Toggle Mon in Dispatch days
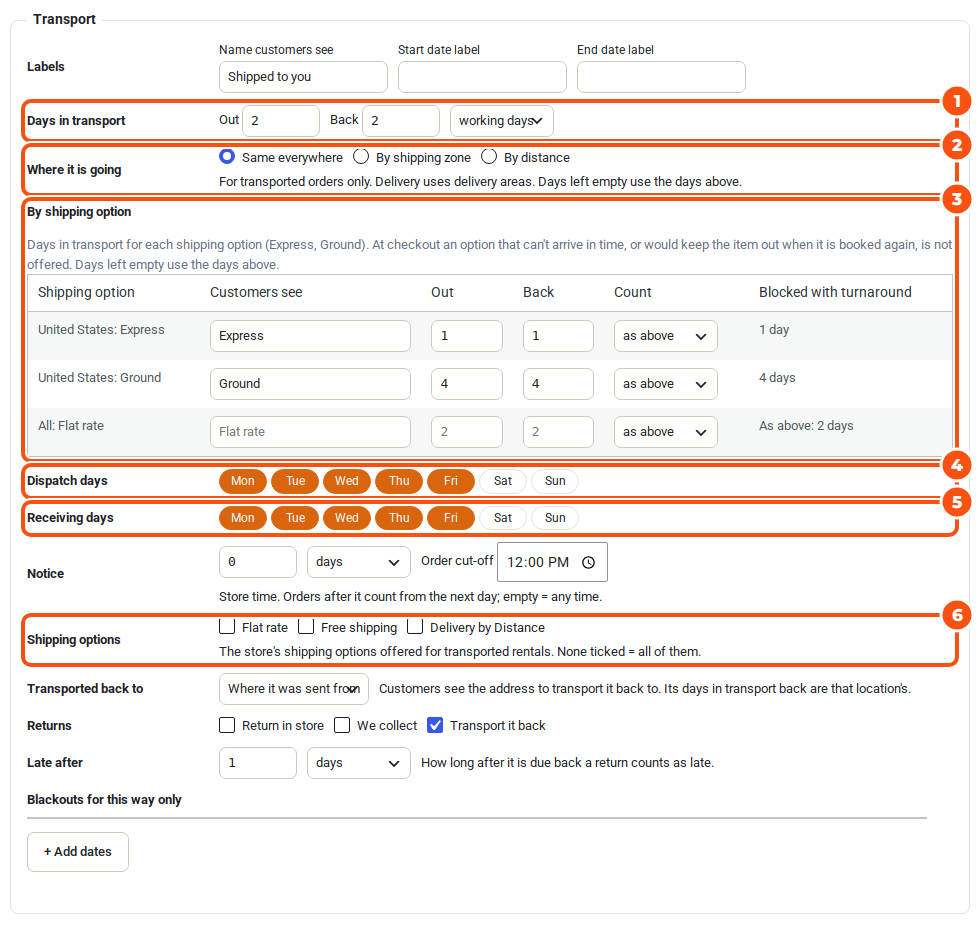The image size is (980, 930). pyautogui.click(x=242, y=481)
